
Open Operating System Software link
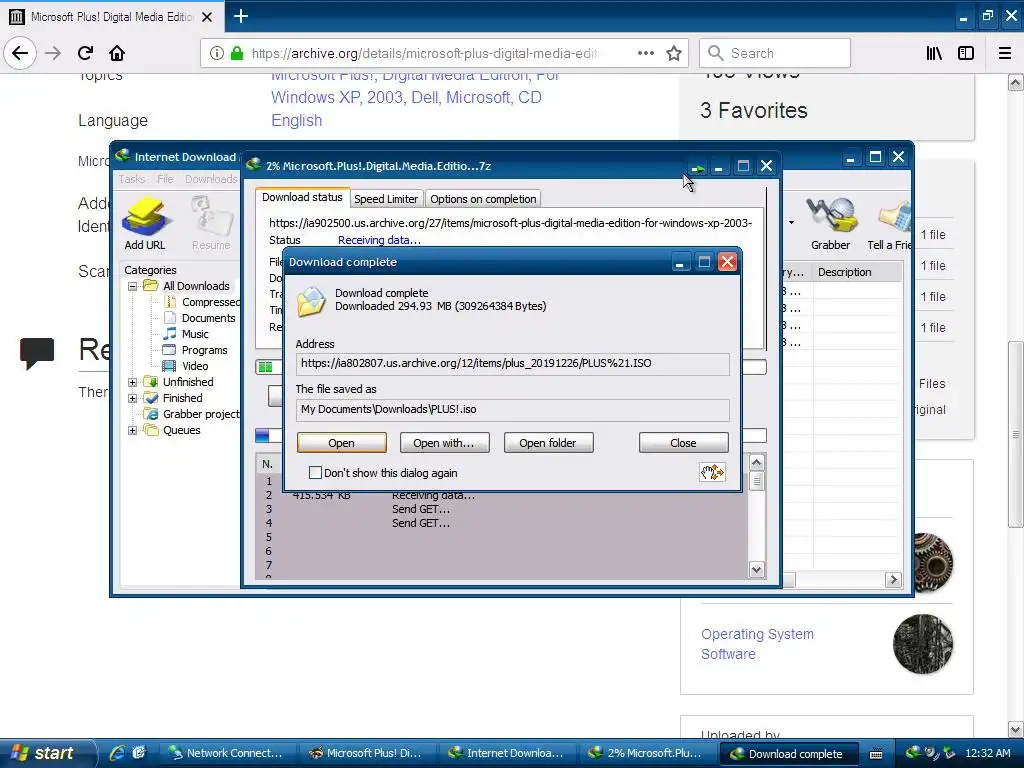click(758, 644)
